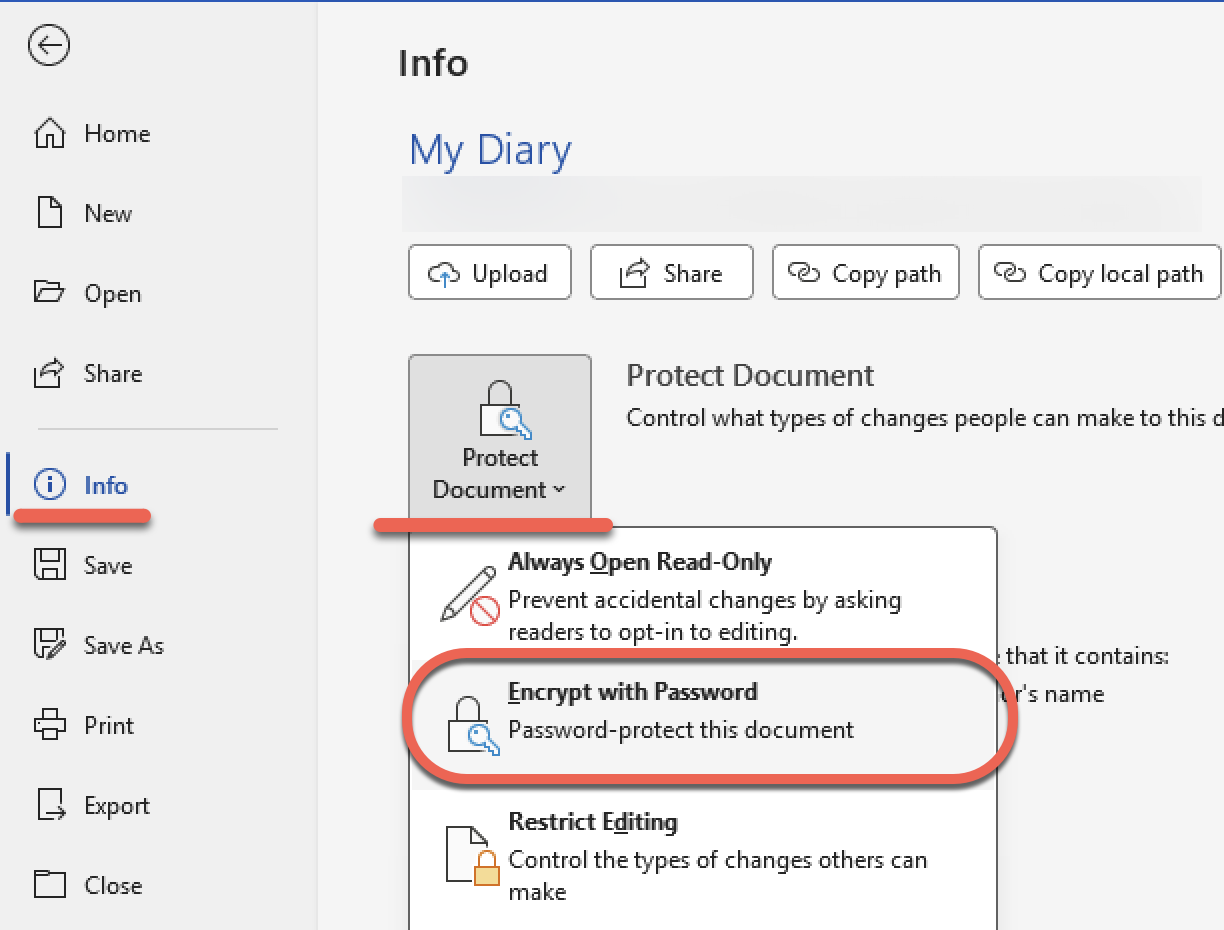The image size is (1224, 930).
Task: Select the Info tab label
Action: tap(106, 486)
